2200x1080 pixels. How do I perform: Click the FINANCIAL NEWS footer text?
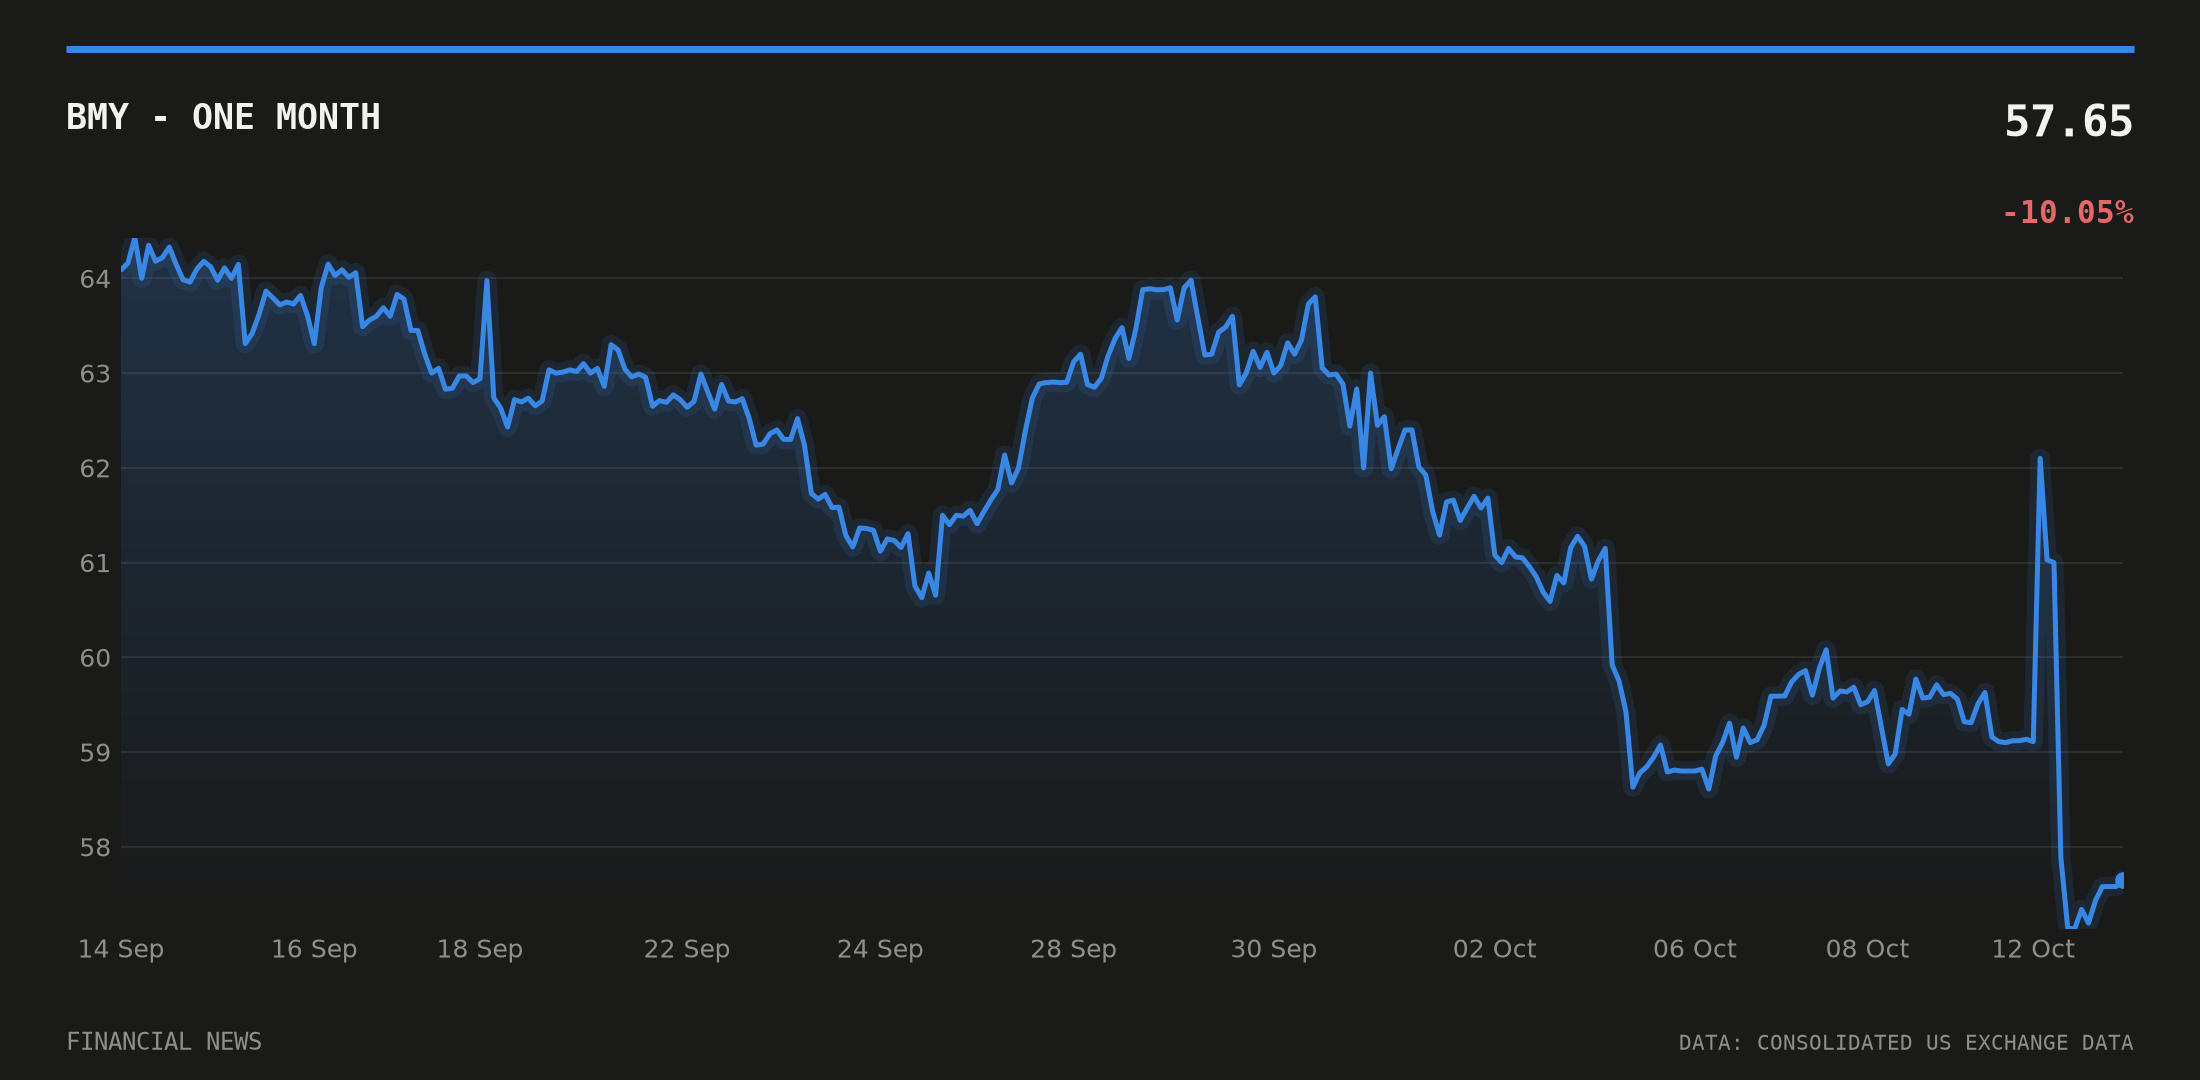tap(164, 1042)
